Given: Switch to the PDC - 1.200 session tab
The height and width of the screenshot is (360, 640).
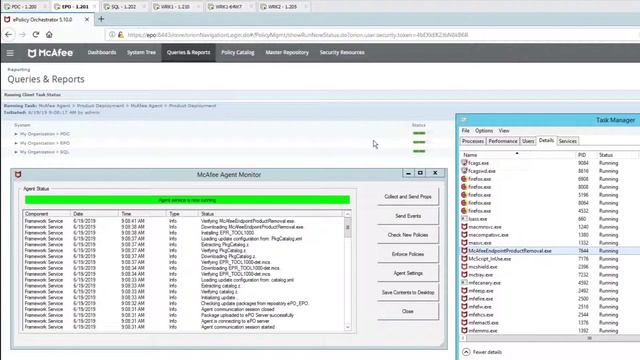Looking at the screenshot, I should click(24, 7).
